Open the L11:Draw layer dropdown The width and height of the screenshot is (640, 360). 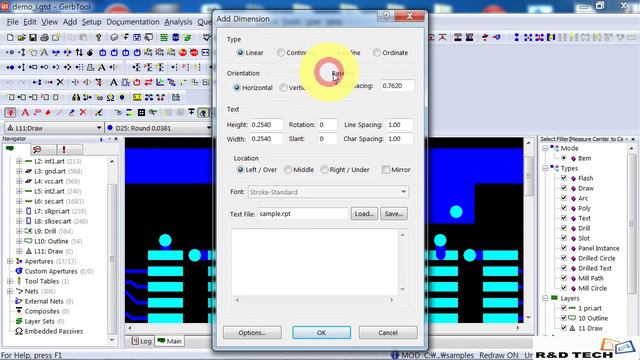(x=98, y=128)
